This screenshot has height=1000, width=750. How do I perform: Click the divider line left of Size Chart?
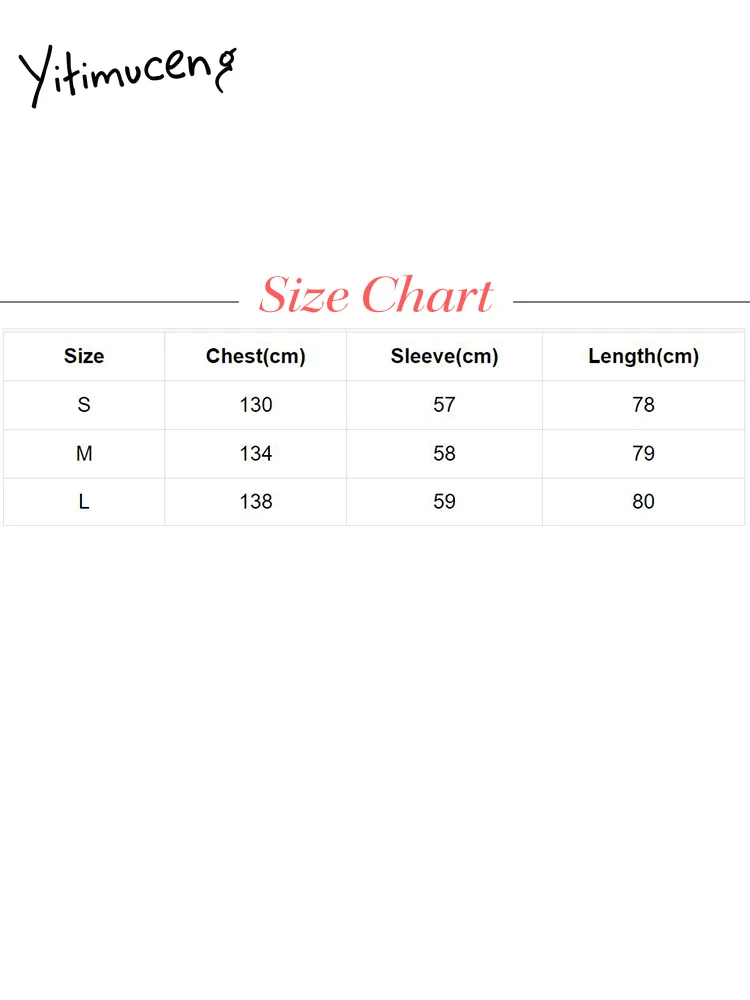click(120, 301)
